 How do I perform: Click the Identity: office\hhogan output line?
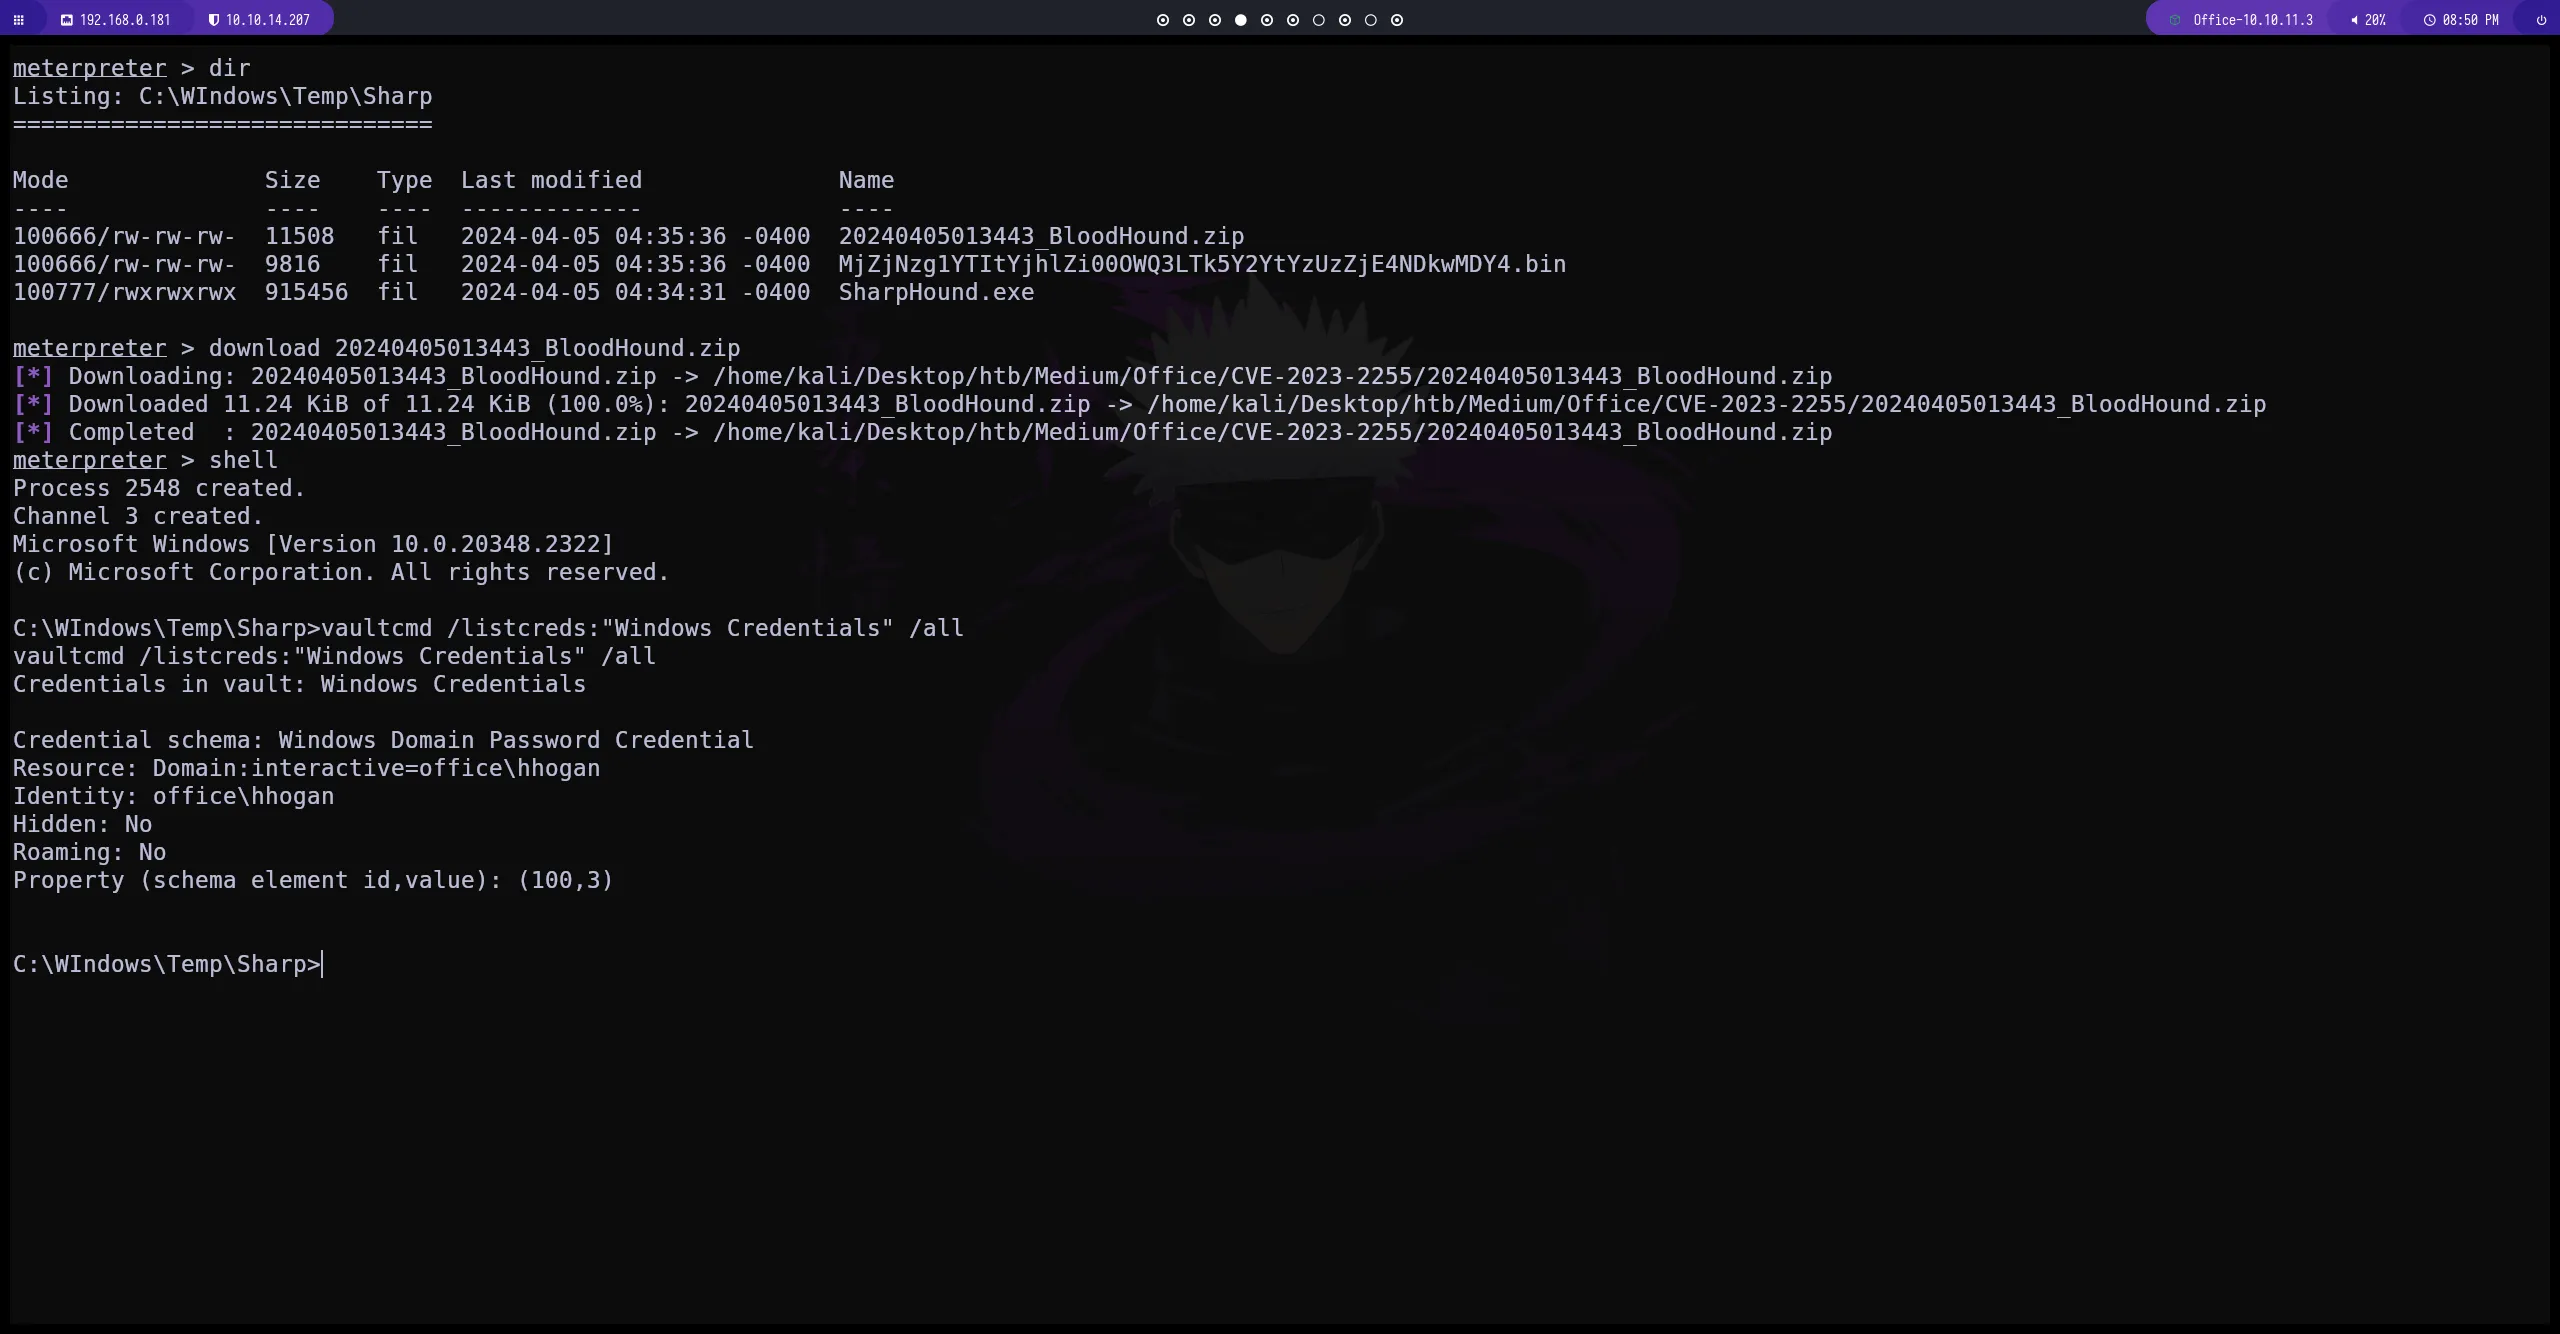[x=173, y=796]
